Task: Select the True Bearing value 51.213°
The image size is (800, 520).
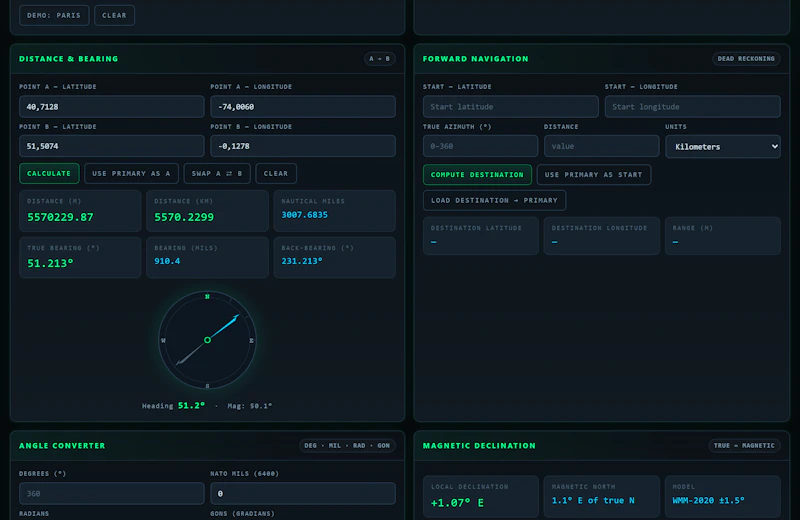Action: click(x=50, y=263)
